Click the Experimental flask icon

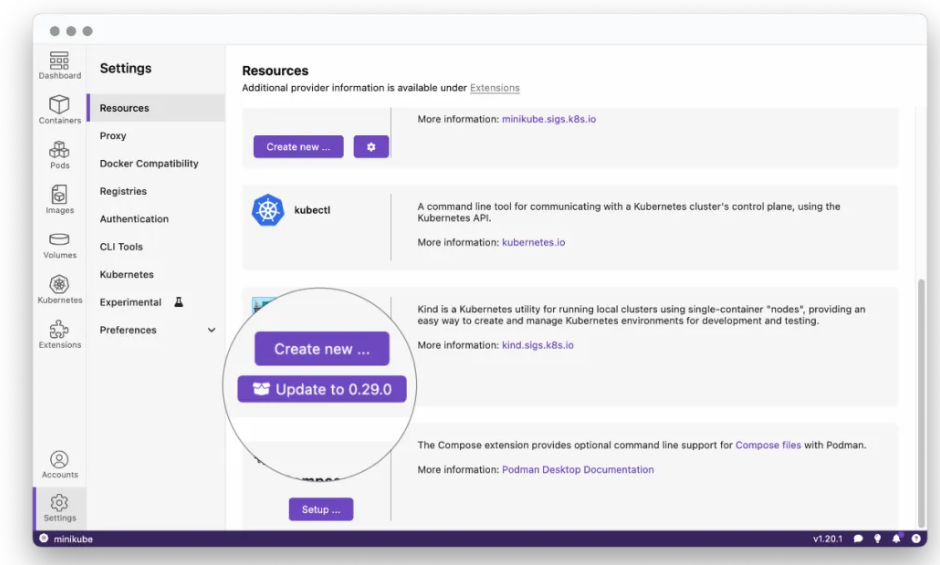(179, 302)
